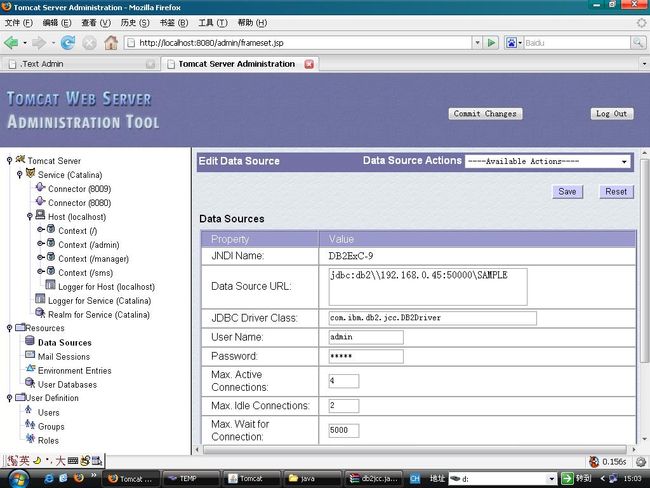Close the Tomcat Server Administration tab
This screenshot has height=488, width=650.
pos(309,64)
